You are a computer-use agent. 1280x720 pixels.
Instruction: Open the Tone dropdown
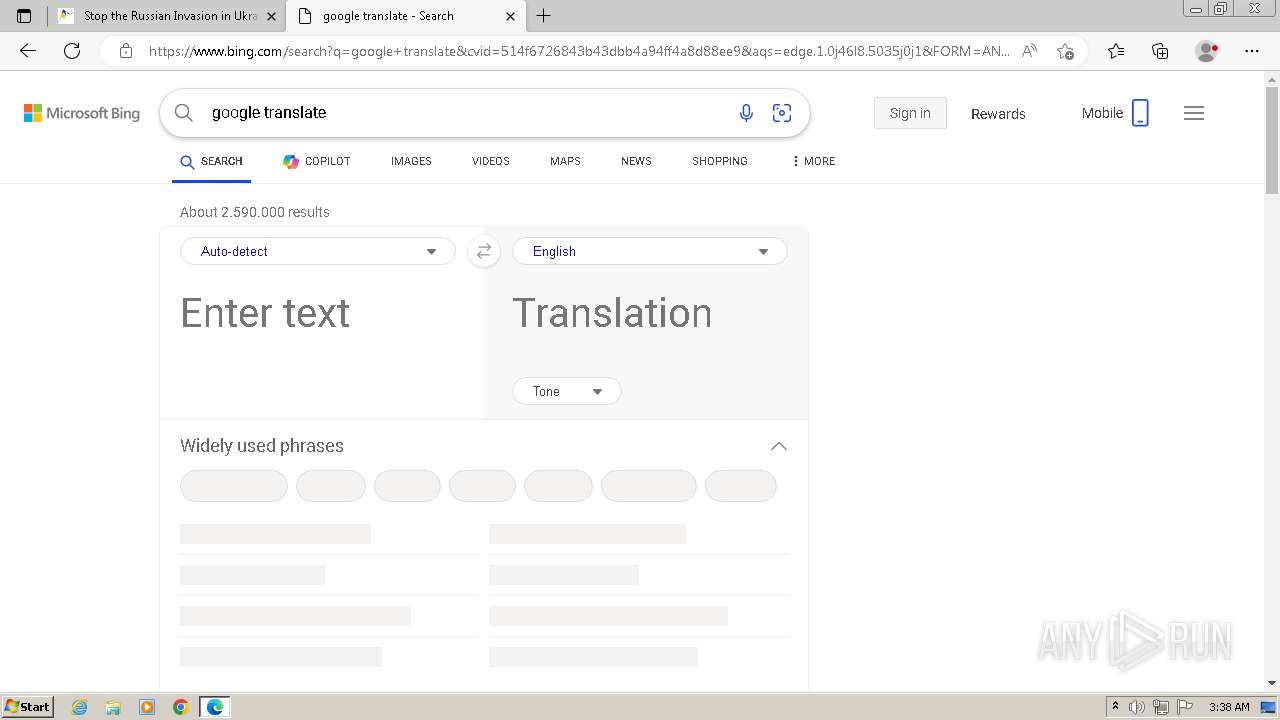[x=567, y=391]
